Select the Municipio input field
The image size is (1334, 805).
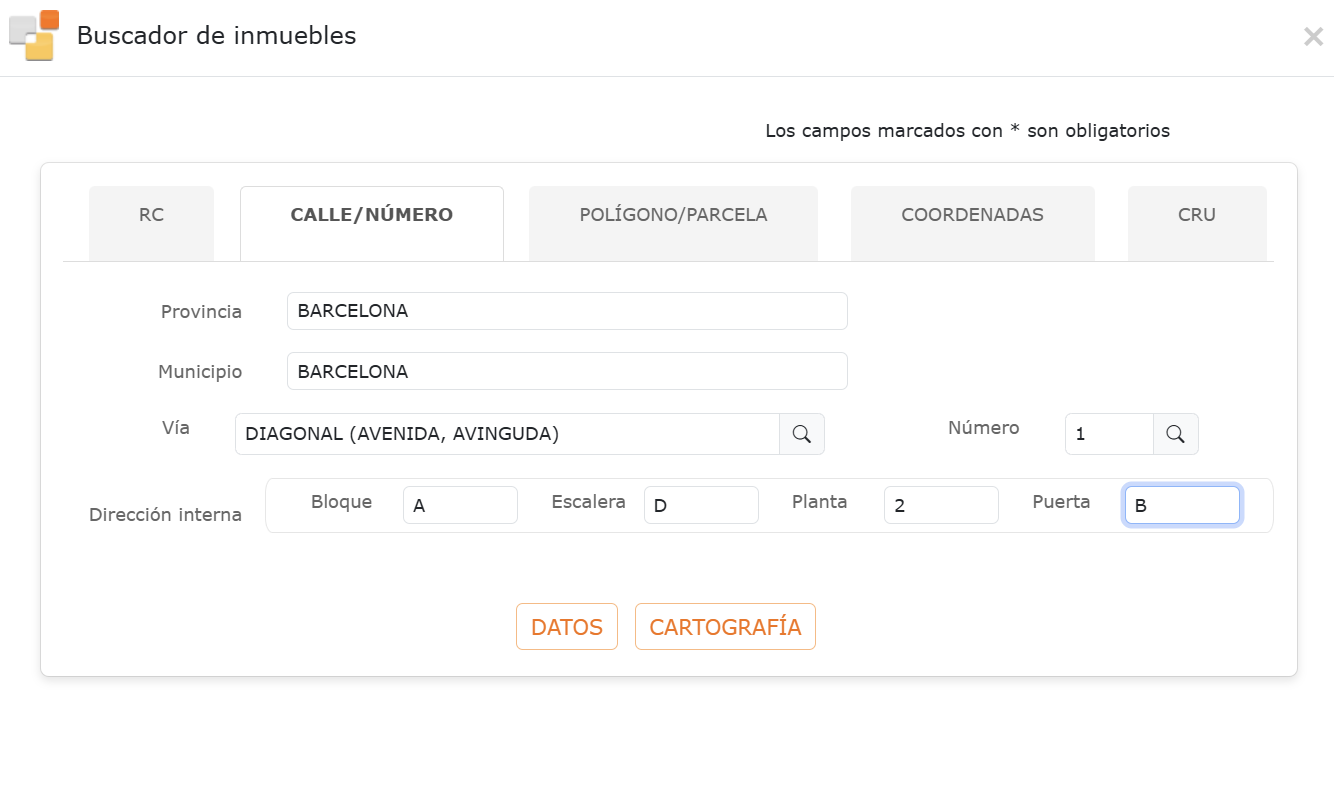[x=567, y=371]
